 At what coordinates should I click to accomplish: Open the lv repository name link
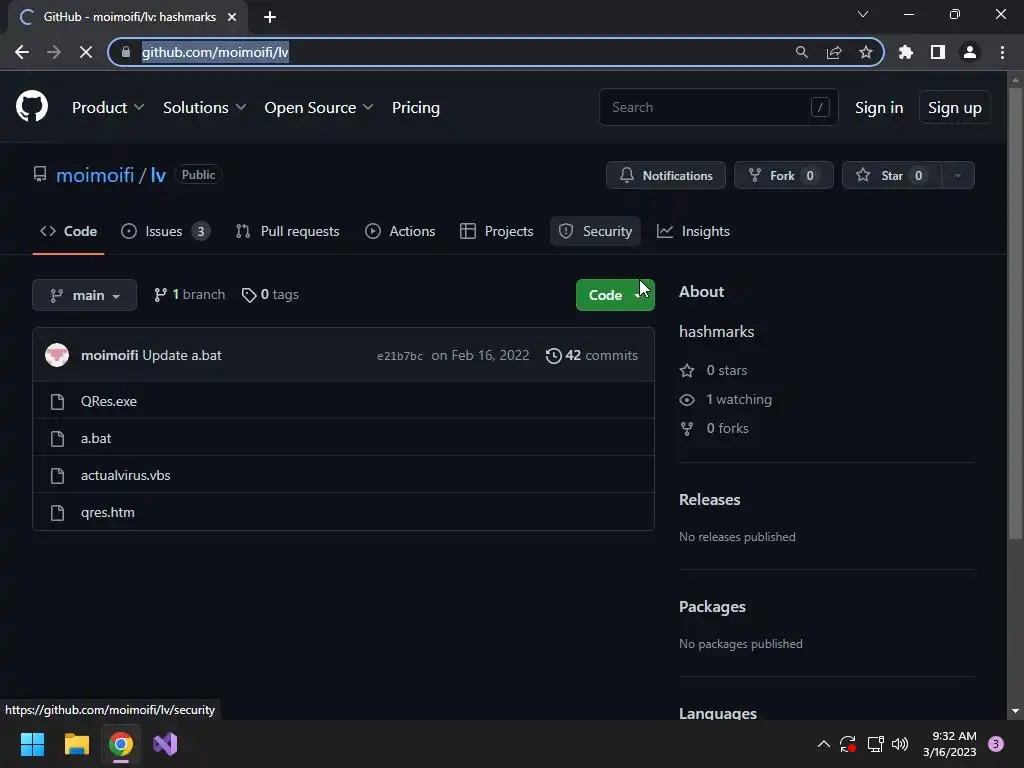[x=158, y=175]
